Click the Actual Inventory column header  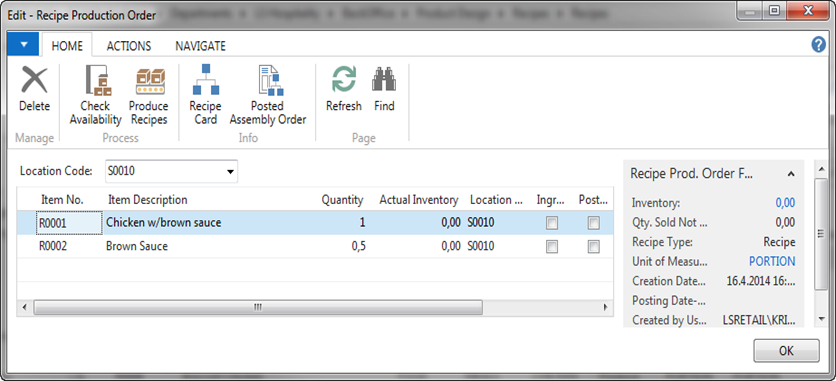[x=419, y=200]
